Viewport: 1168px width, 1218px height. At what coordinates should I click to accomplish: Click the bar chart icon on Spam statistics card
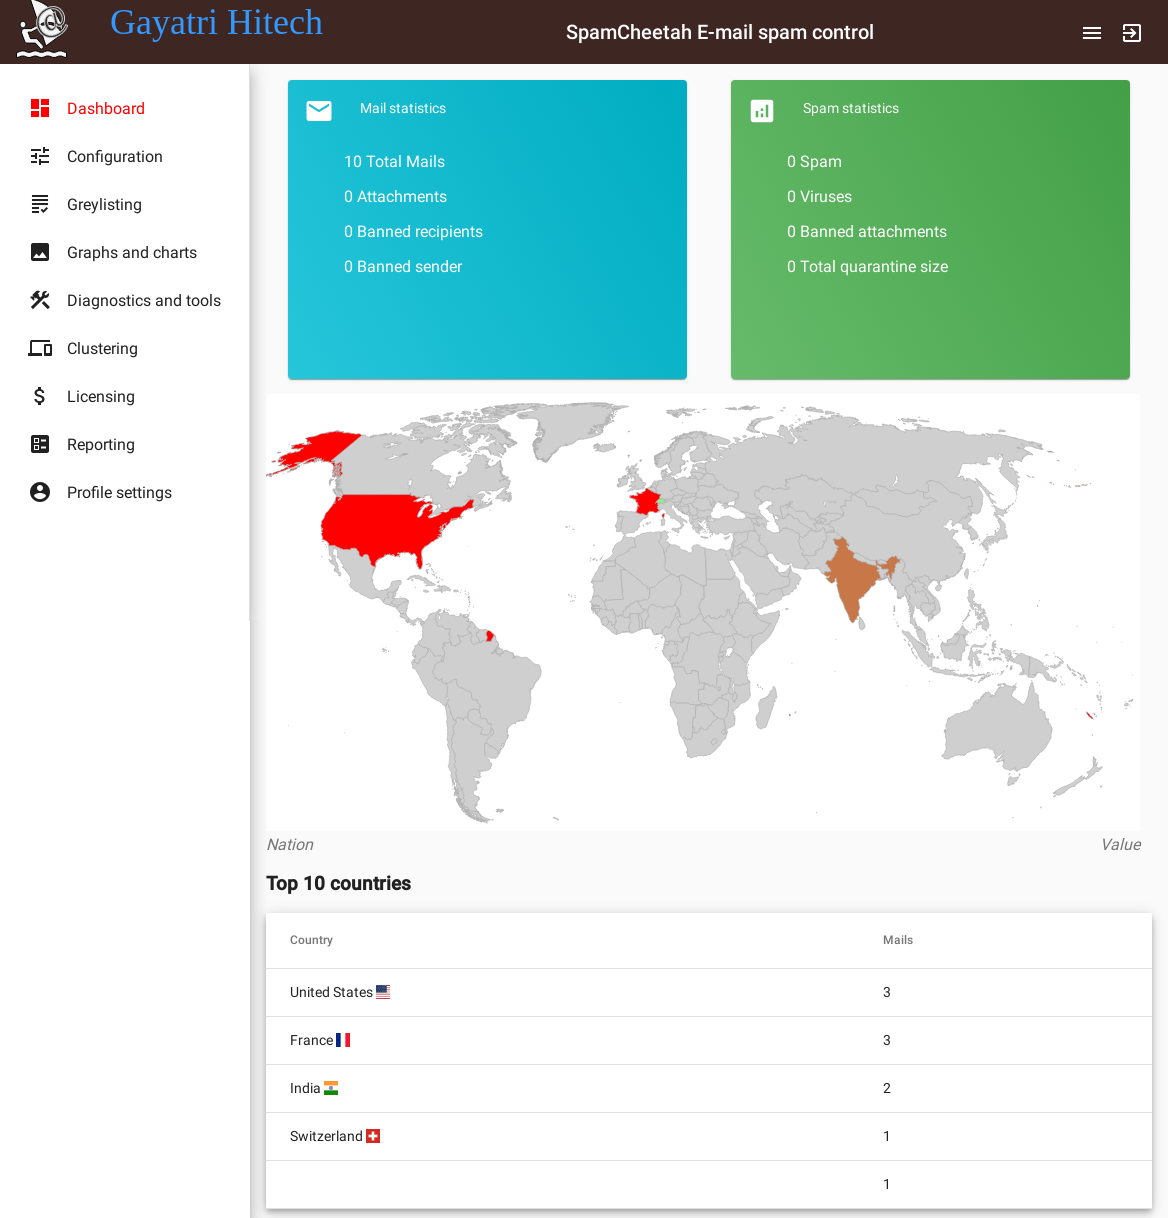click(x=762, y=111)
